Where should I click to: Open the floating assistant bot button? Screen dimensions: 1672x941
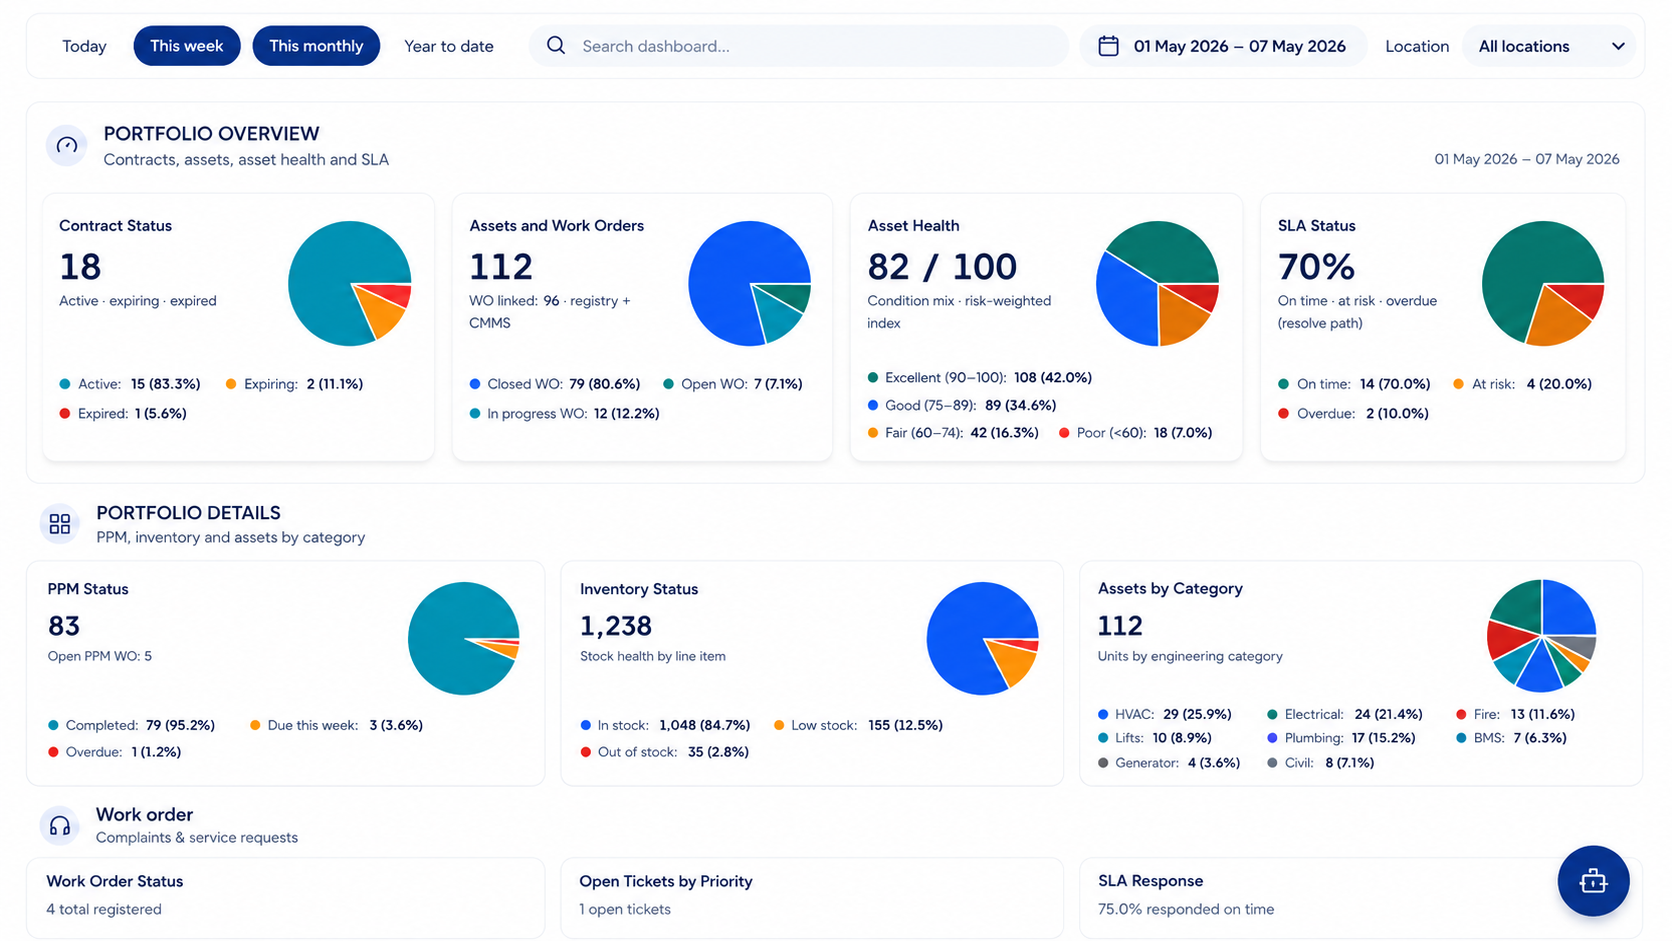coord(1593,881)
